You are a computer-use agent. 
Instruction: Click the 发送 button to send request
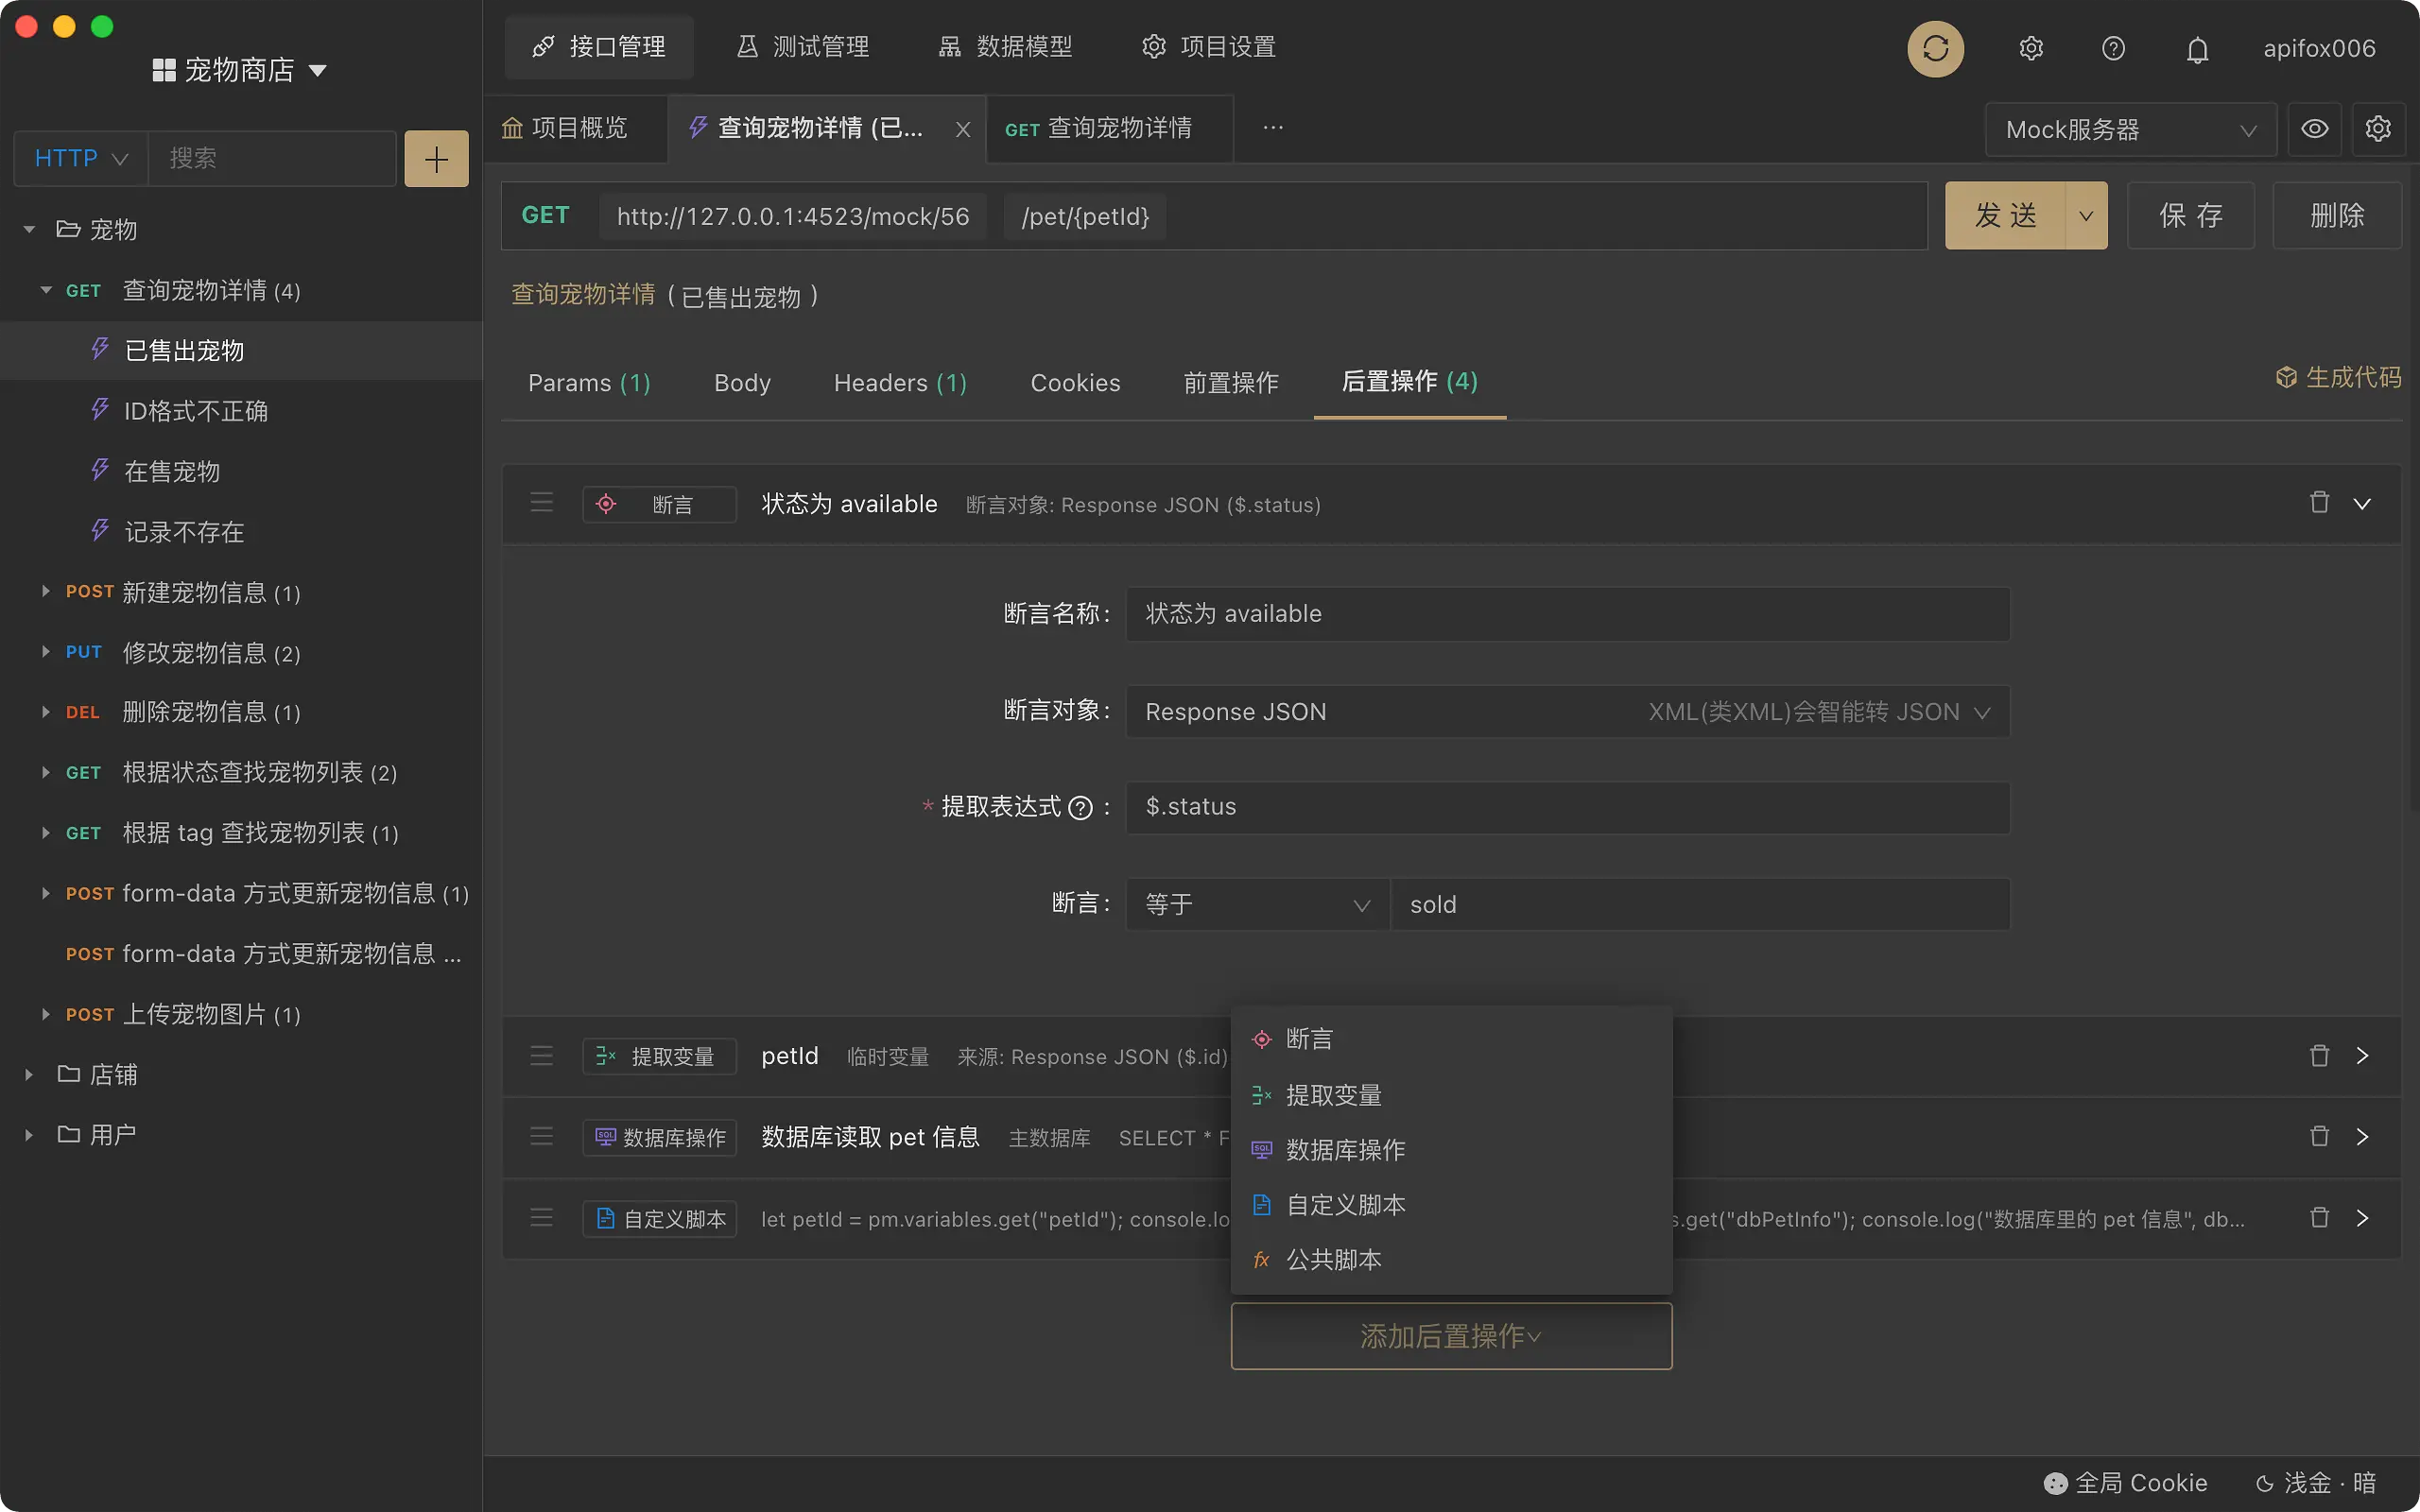click(2005, 215)
